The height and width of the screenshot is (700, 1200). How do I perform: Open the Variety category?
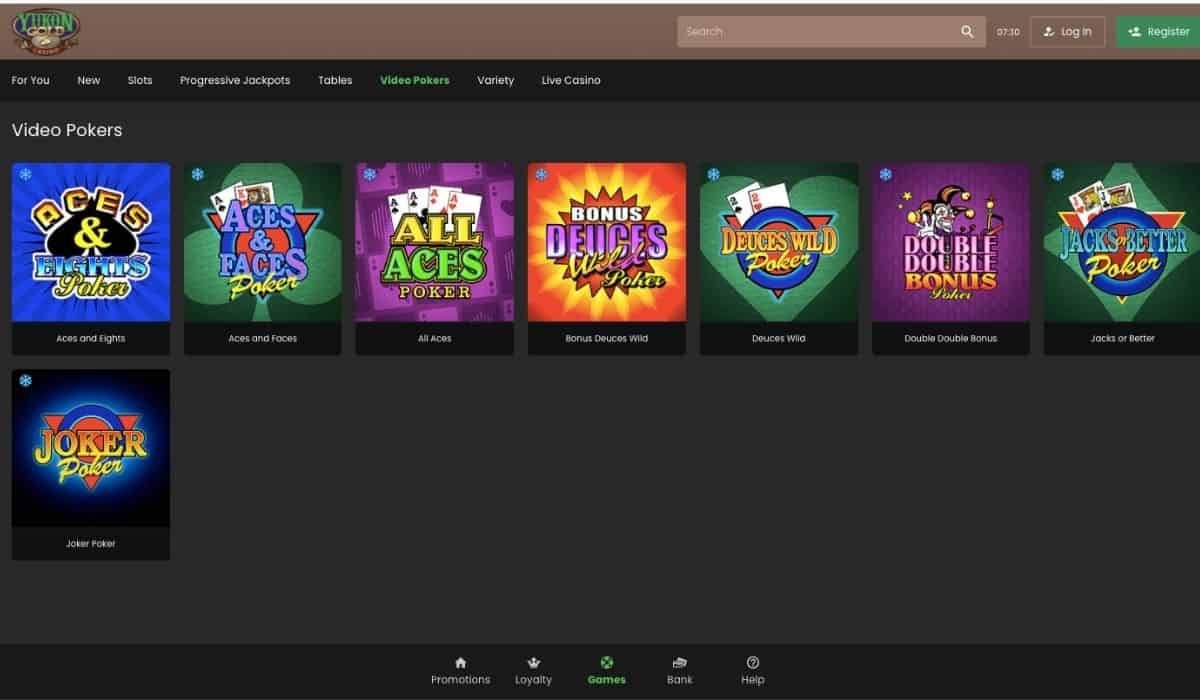[496, 80]
